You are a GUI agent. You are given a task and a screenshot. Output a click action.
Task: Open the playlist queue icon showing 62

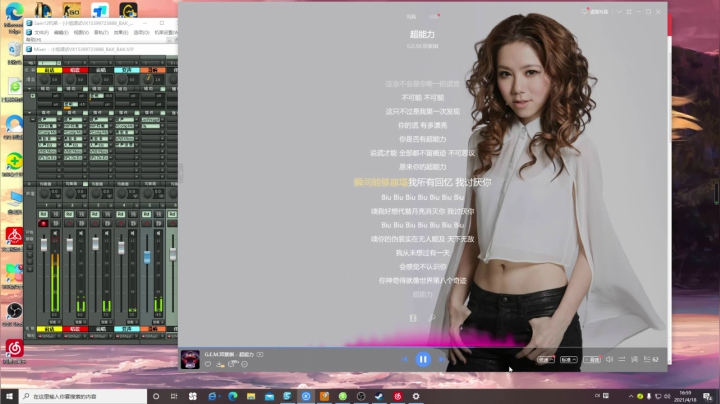click(x=651, y=359)
